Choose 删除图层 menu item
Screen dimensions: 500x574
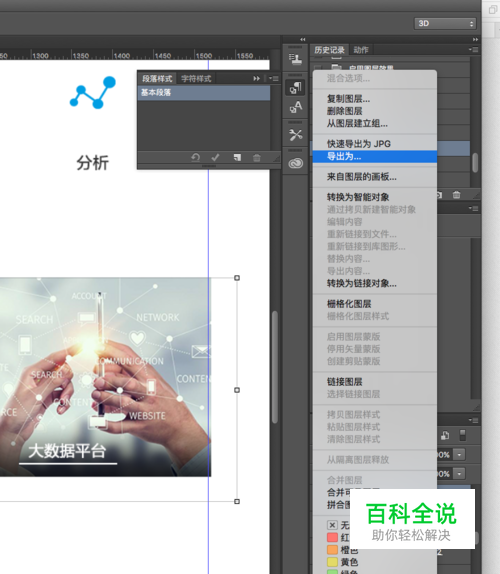375,111
